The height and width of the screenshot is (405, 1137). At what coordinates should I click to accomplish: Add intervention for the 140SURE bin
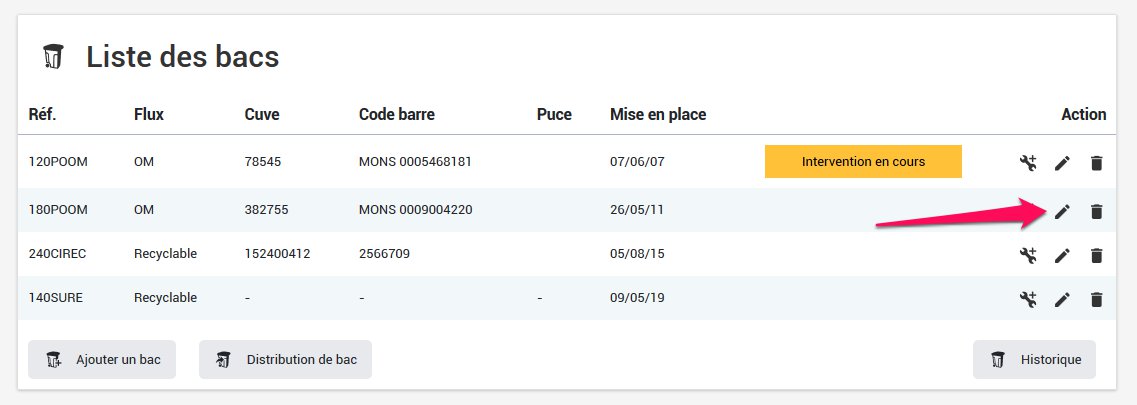pos(1028,298)
